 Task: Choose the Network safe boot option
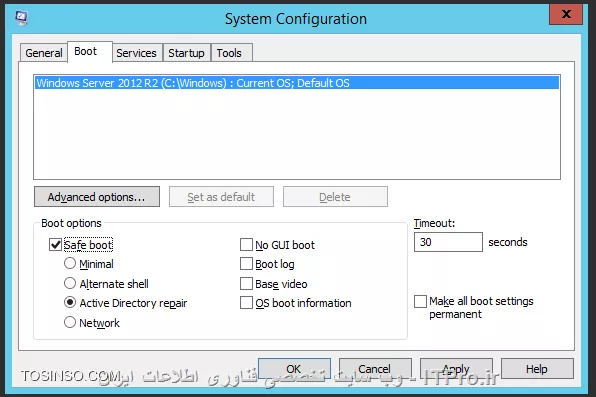pos(70,322)
